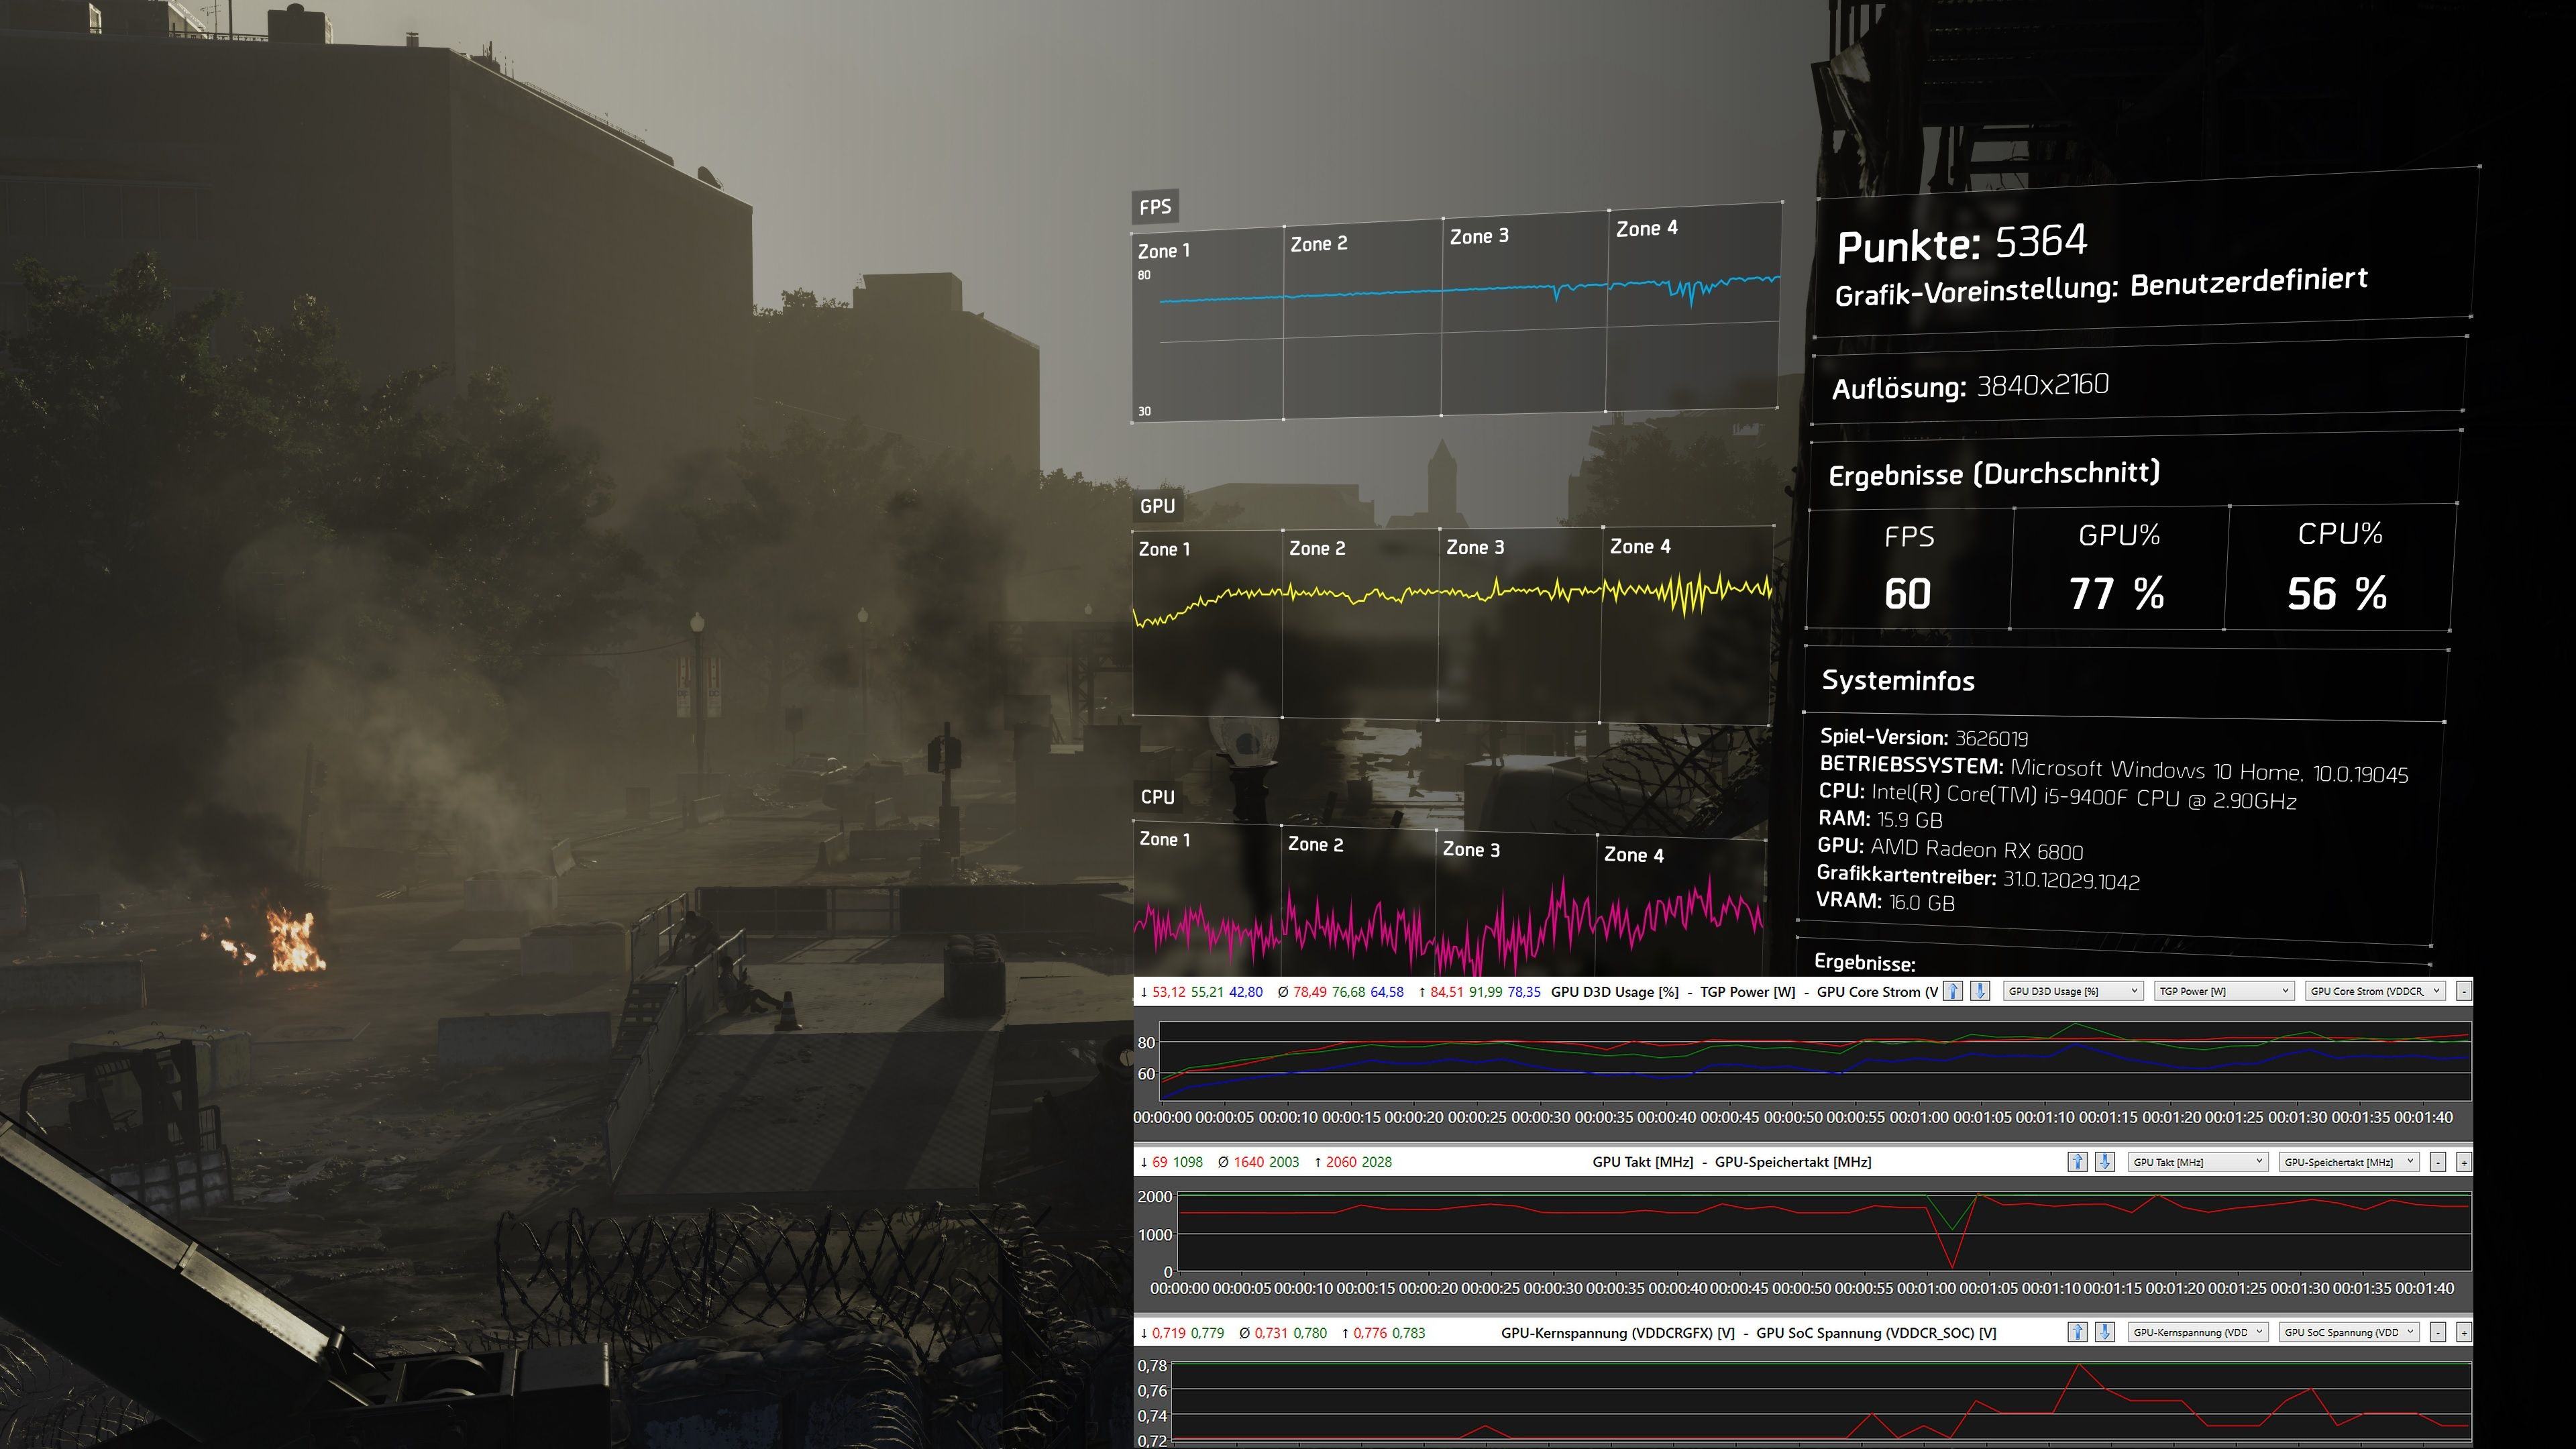2576x1449 pixels.
Task: Click the FPS chart title label
Action: point(1155,207)
